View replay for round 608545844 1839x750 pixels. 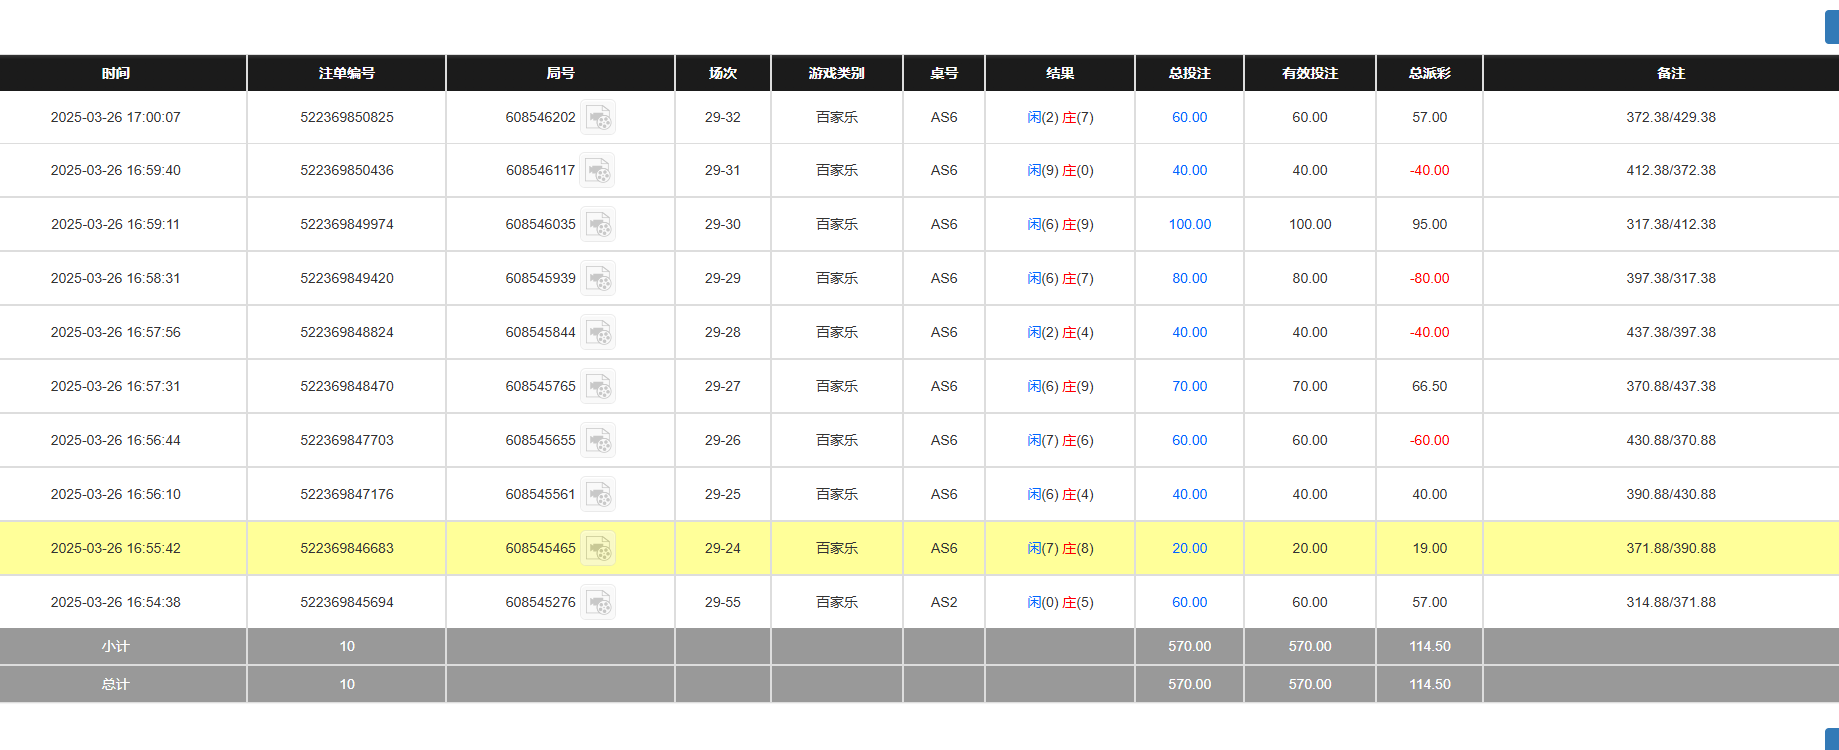point(598,333)
